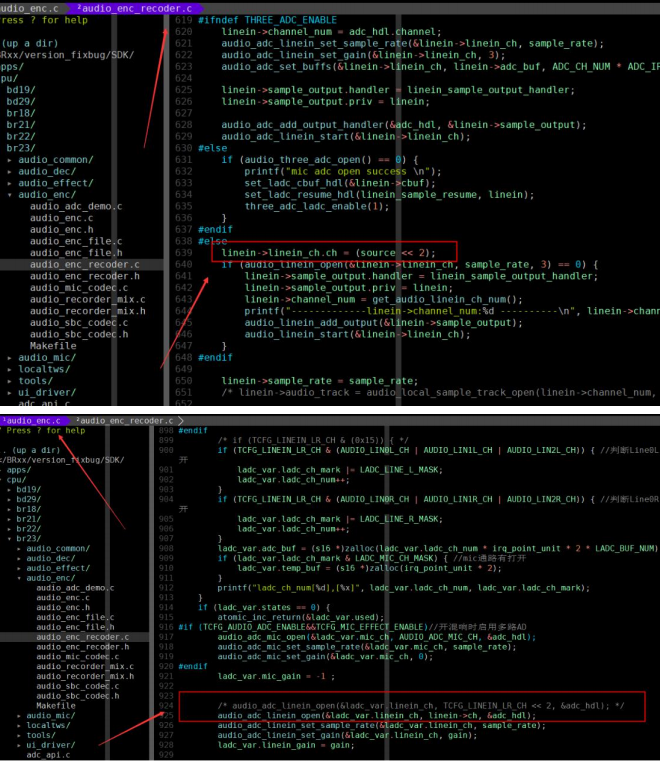The height and width of the screenshot is (761, 660).
Task: Open audio_enc_recoder.h in the upper file tree
Action: [84, 276]
